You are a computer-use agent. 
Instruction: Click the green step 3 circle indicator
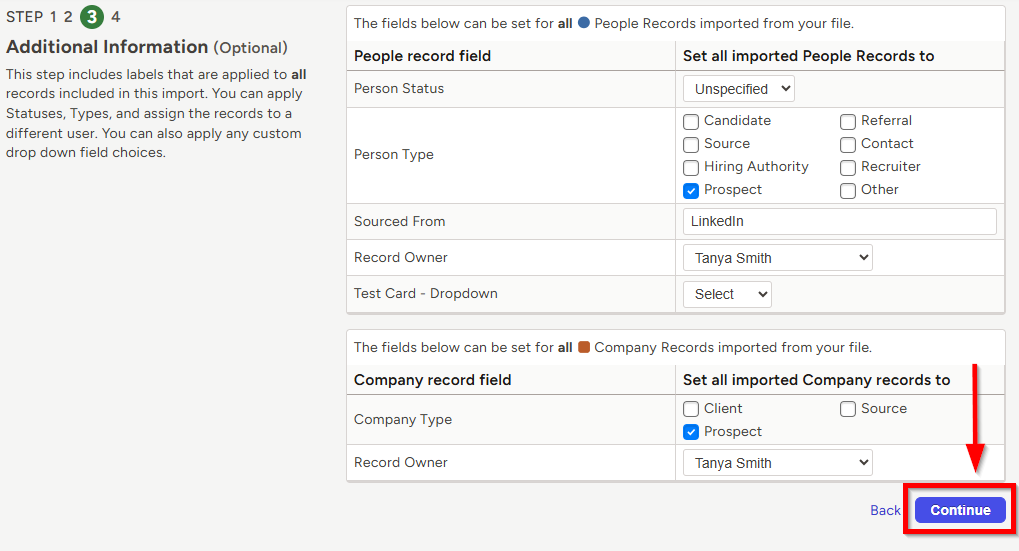[x=92, y=17]
